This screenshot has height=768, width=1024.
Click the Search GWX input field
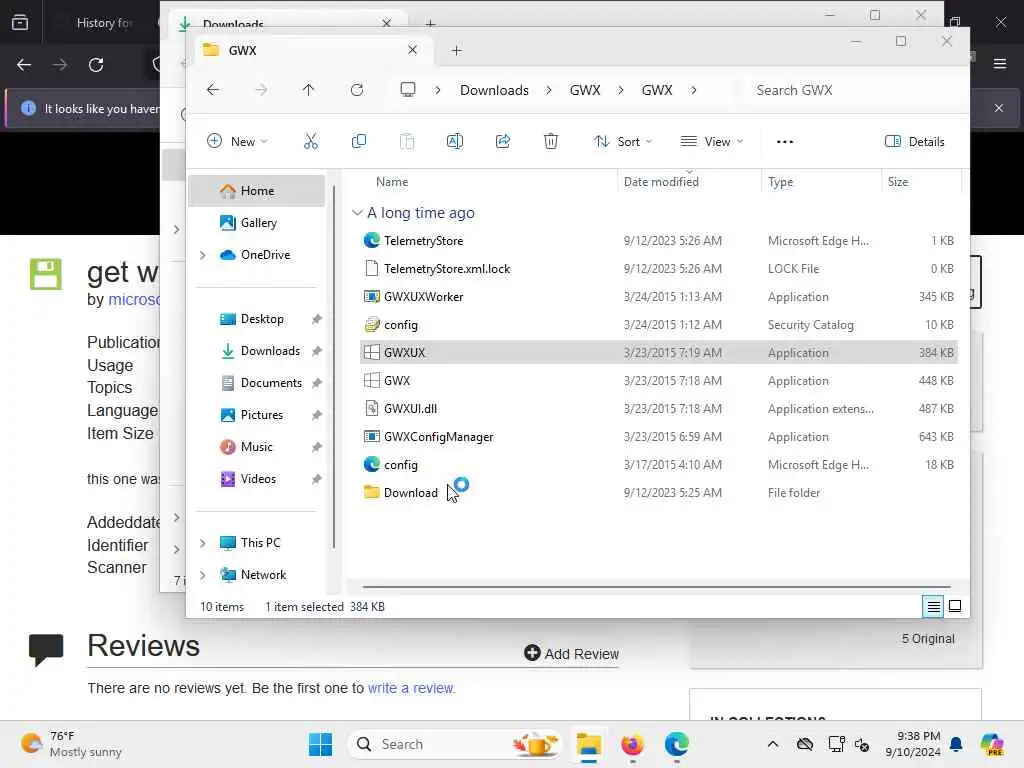(855, 90)
